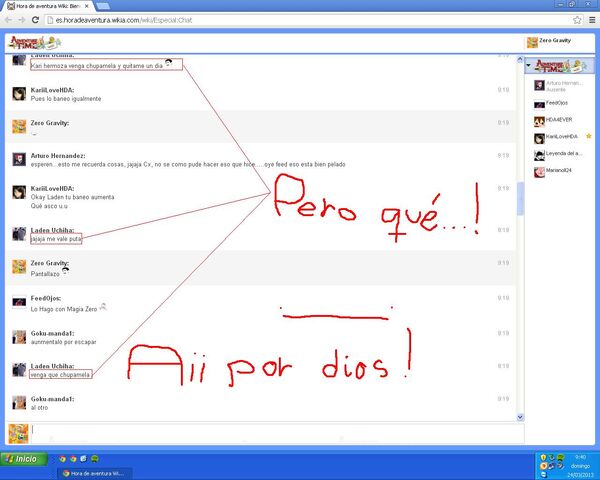Click KariiLoveHDA avatar beside 'Pues lo baneo igualmente'

click(x=19, y=94)
